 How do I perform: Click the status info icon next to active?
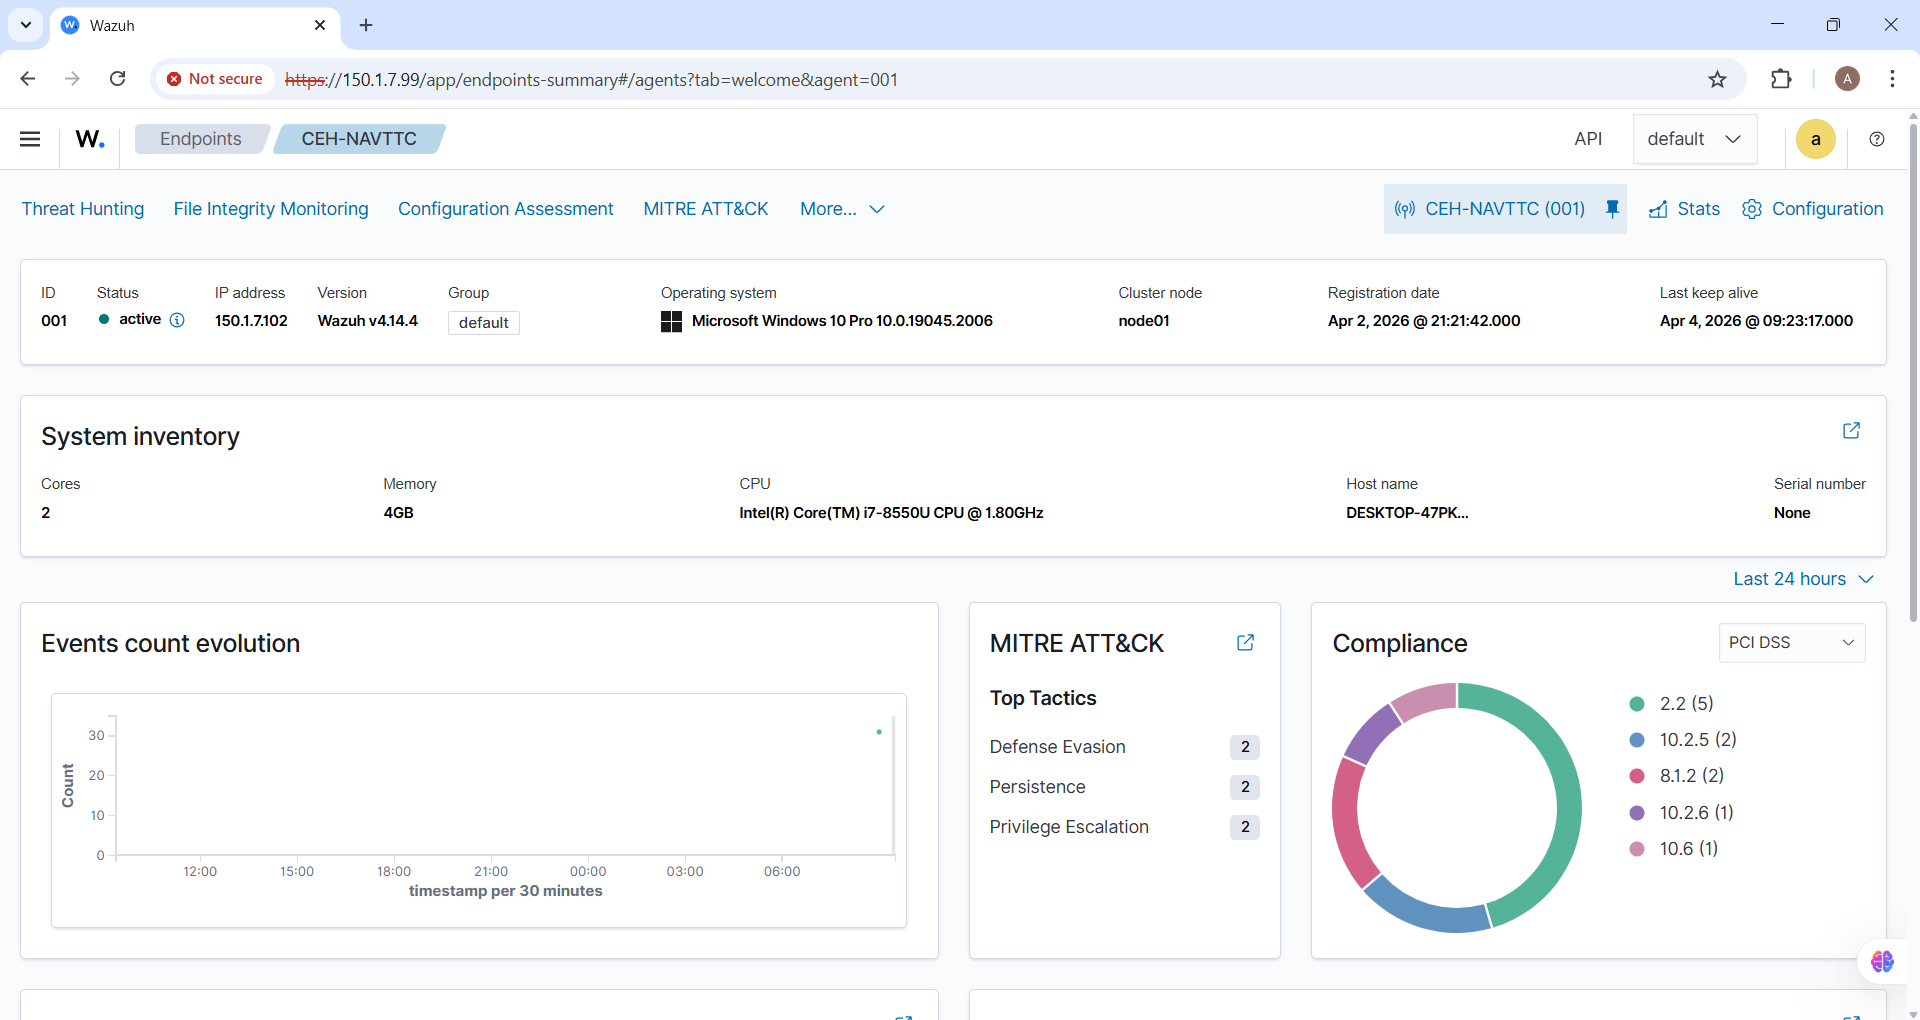pos(177,320)
